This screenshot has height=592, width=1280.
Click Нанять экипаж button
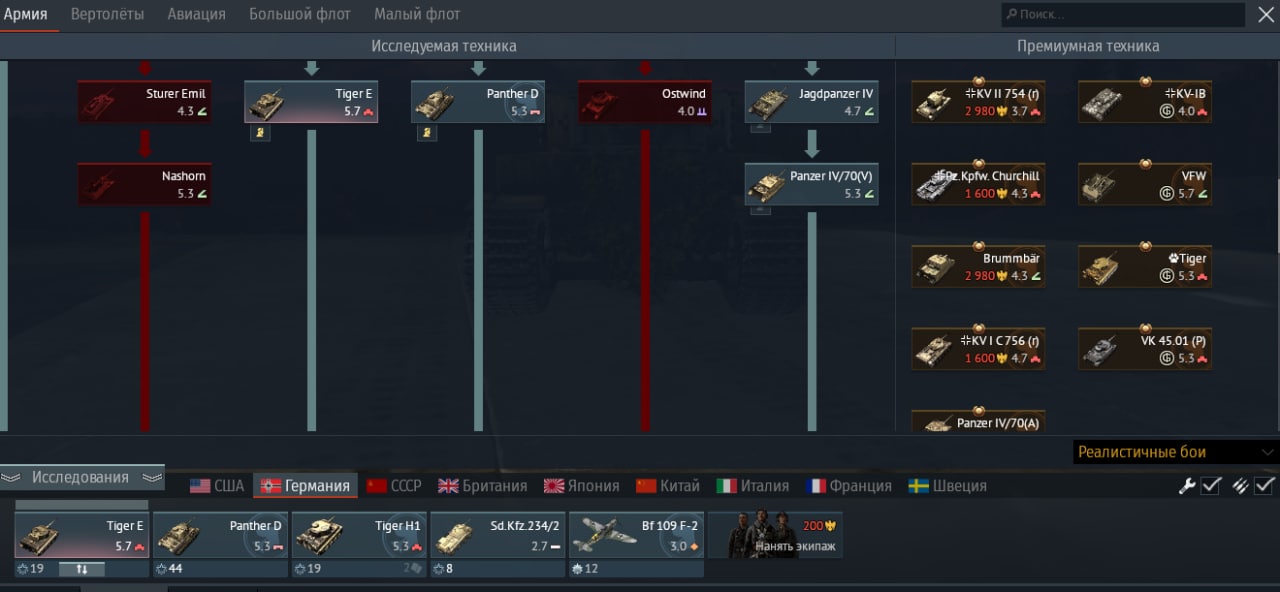pos(776,536)
